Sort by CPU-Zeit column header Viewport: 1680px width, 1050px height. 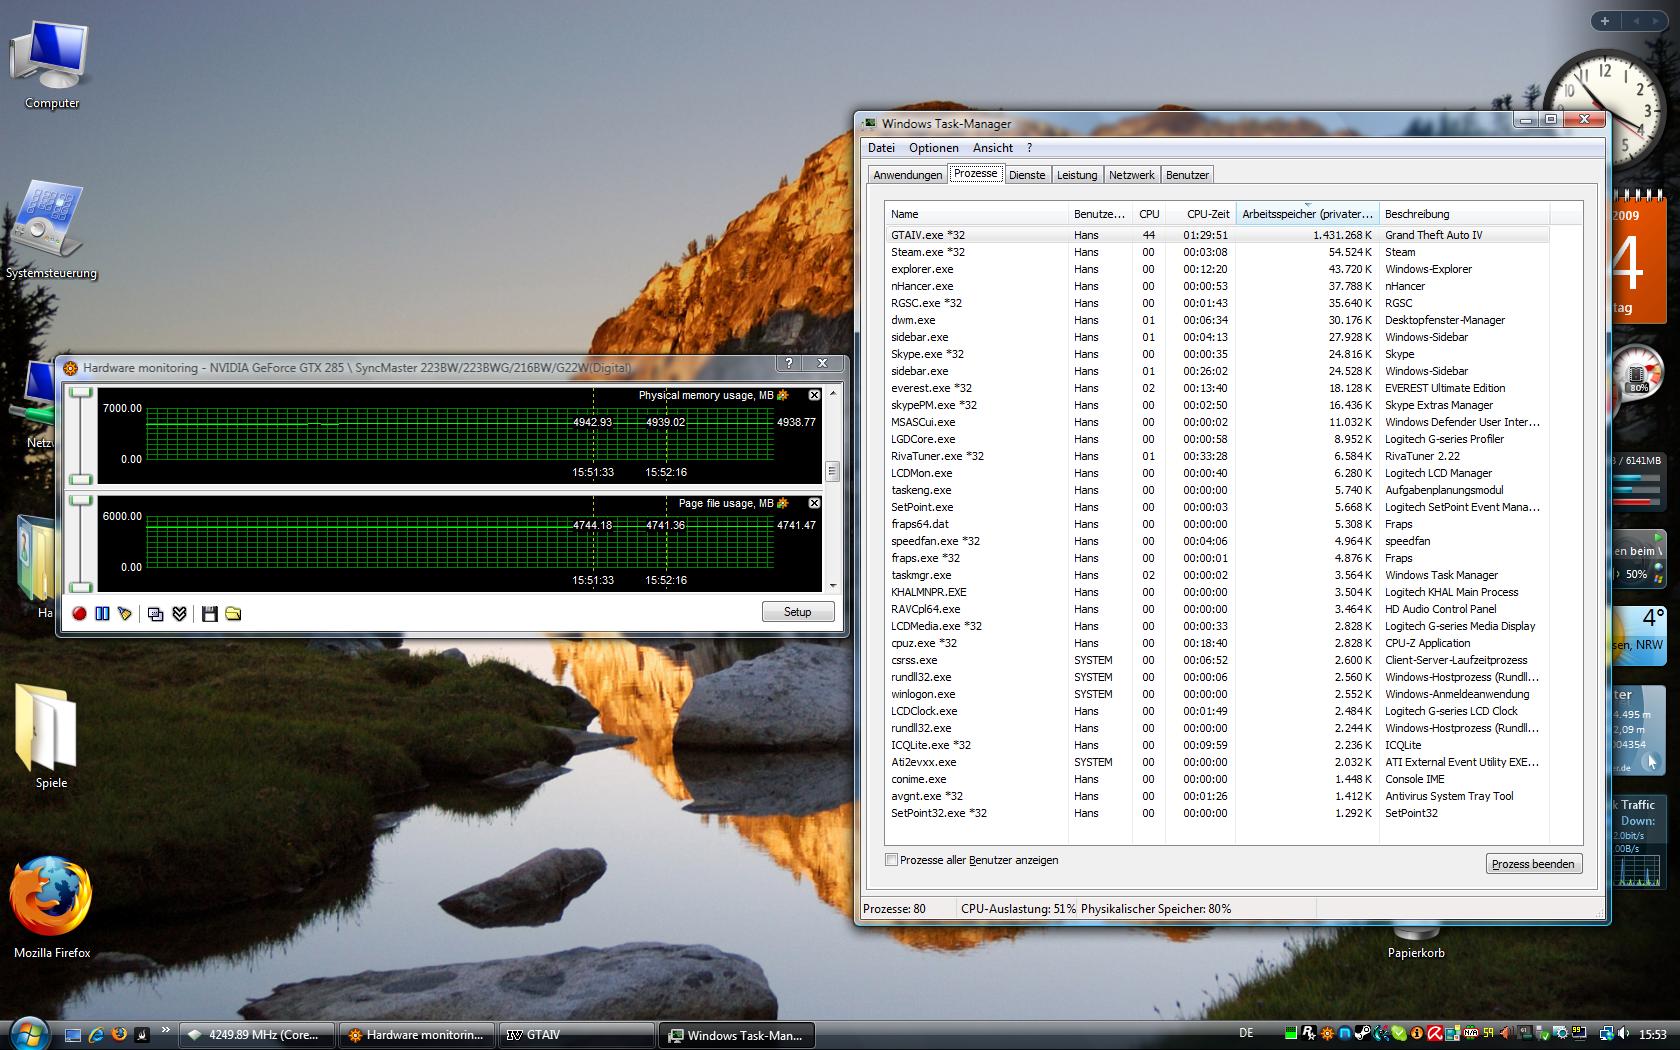tap(1201, 214)
